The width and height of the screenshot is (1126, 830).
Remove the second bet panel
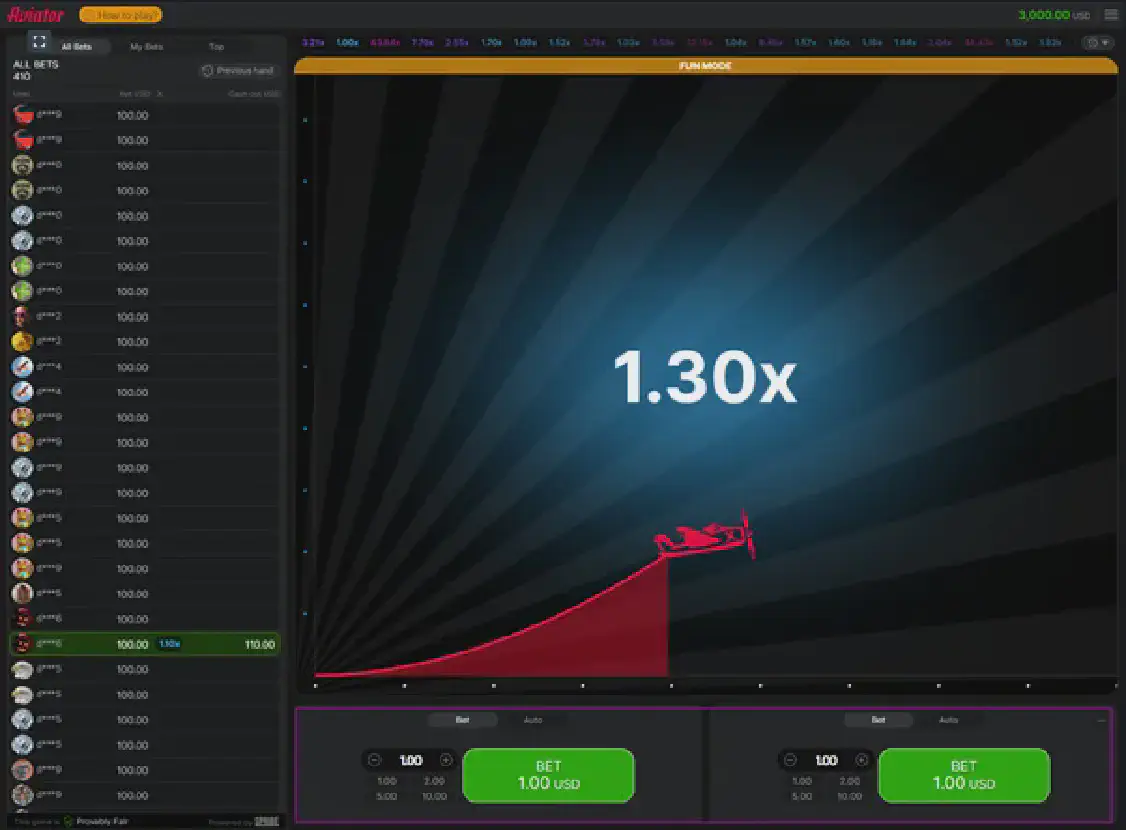coord(1102,719)
